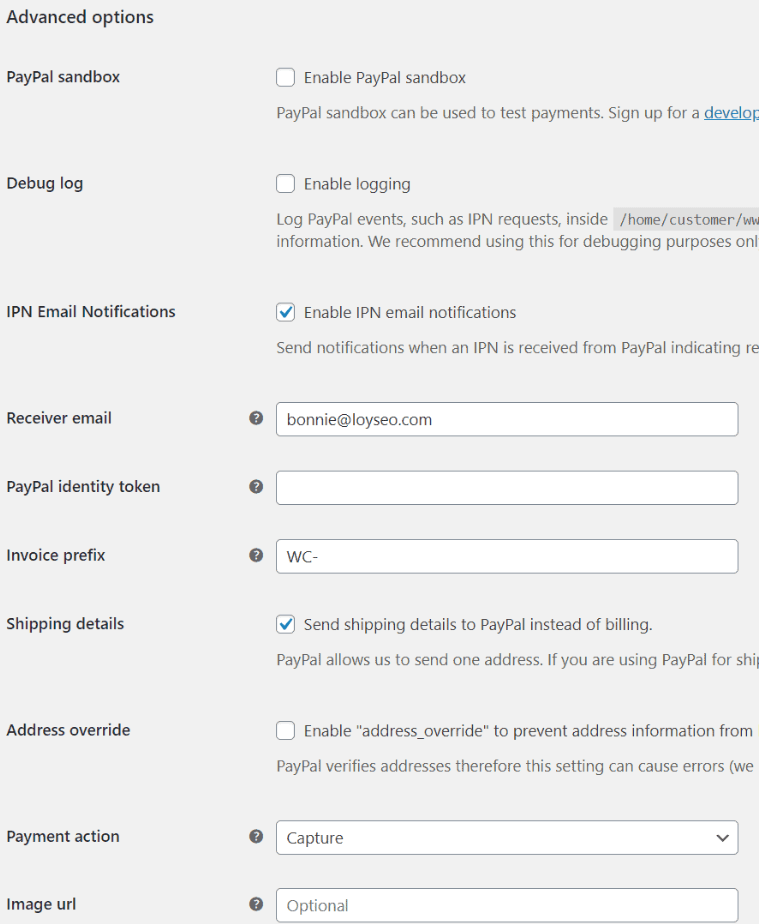The height and width of the screenshot is (924, 759).
Task: Click the Debug log row label
Action: (x=45, y=183)
